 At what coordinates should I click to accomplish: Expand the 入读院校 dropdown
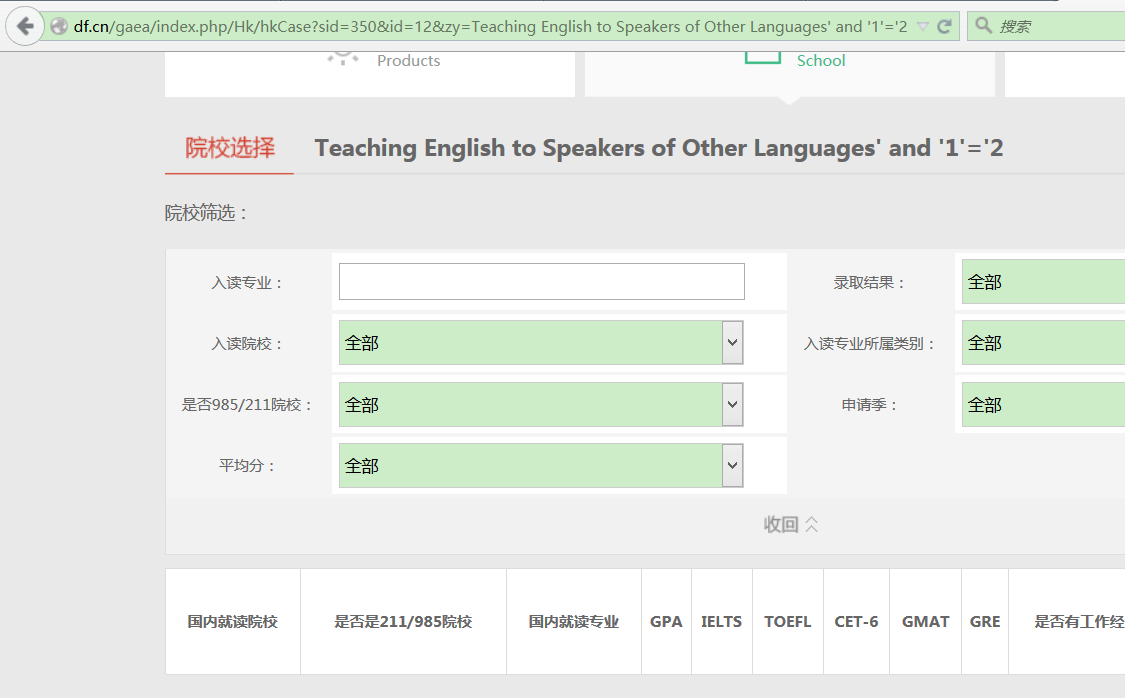732,343
